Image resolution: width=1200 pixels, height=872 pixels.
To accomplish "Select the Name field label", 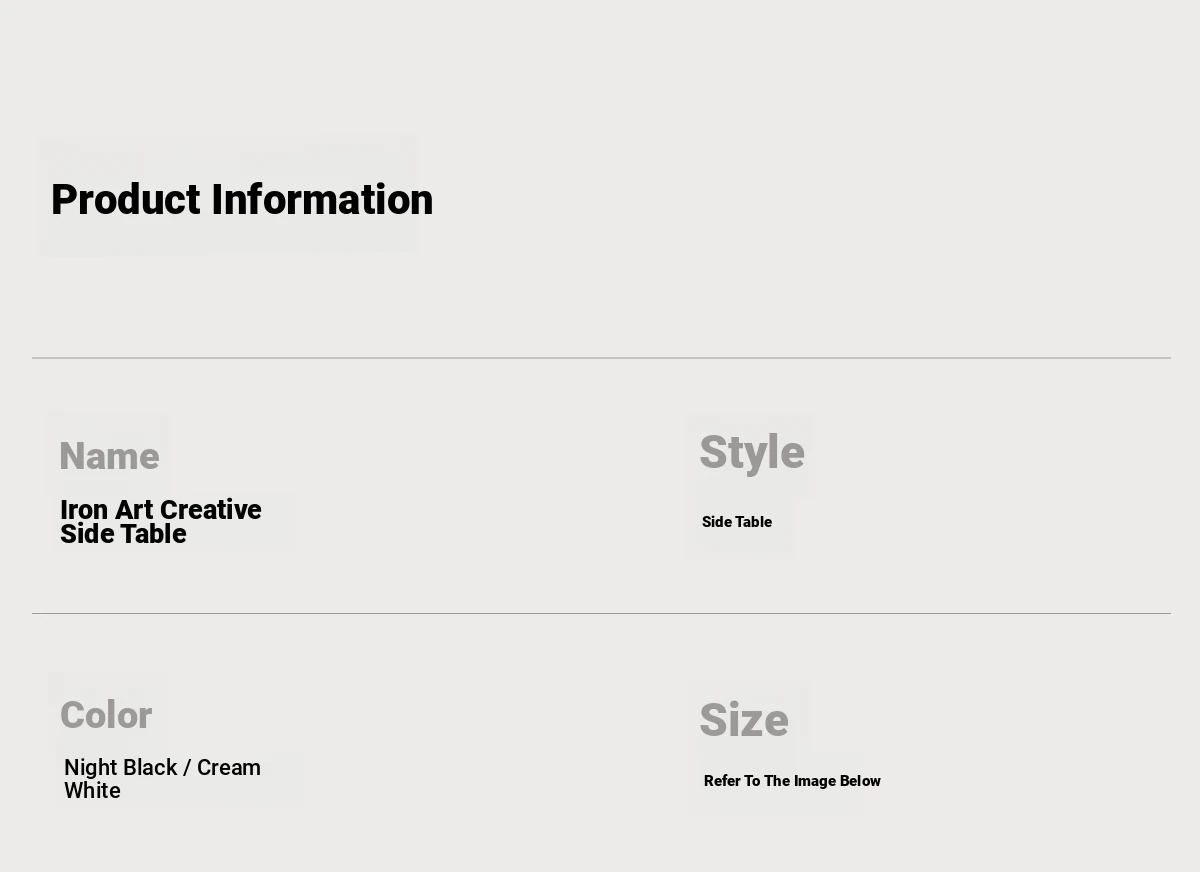I will pos(109,457).
